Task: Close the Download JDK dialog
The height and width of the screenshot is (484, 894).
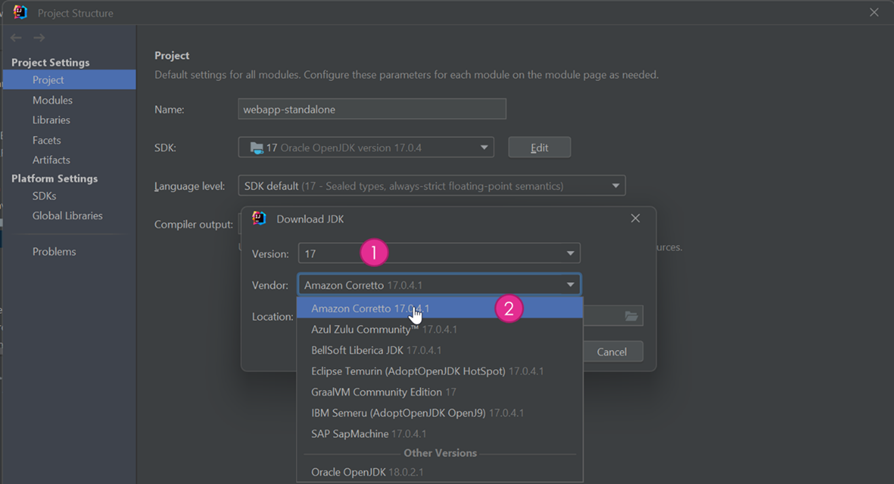Action: point(635,218)
